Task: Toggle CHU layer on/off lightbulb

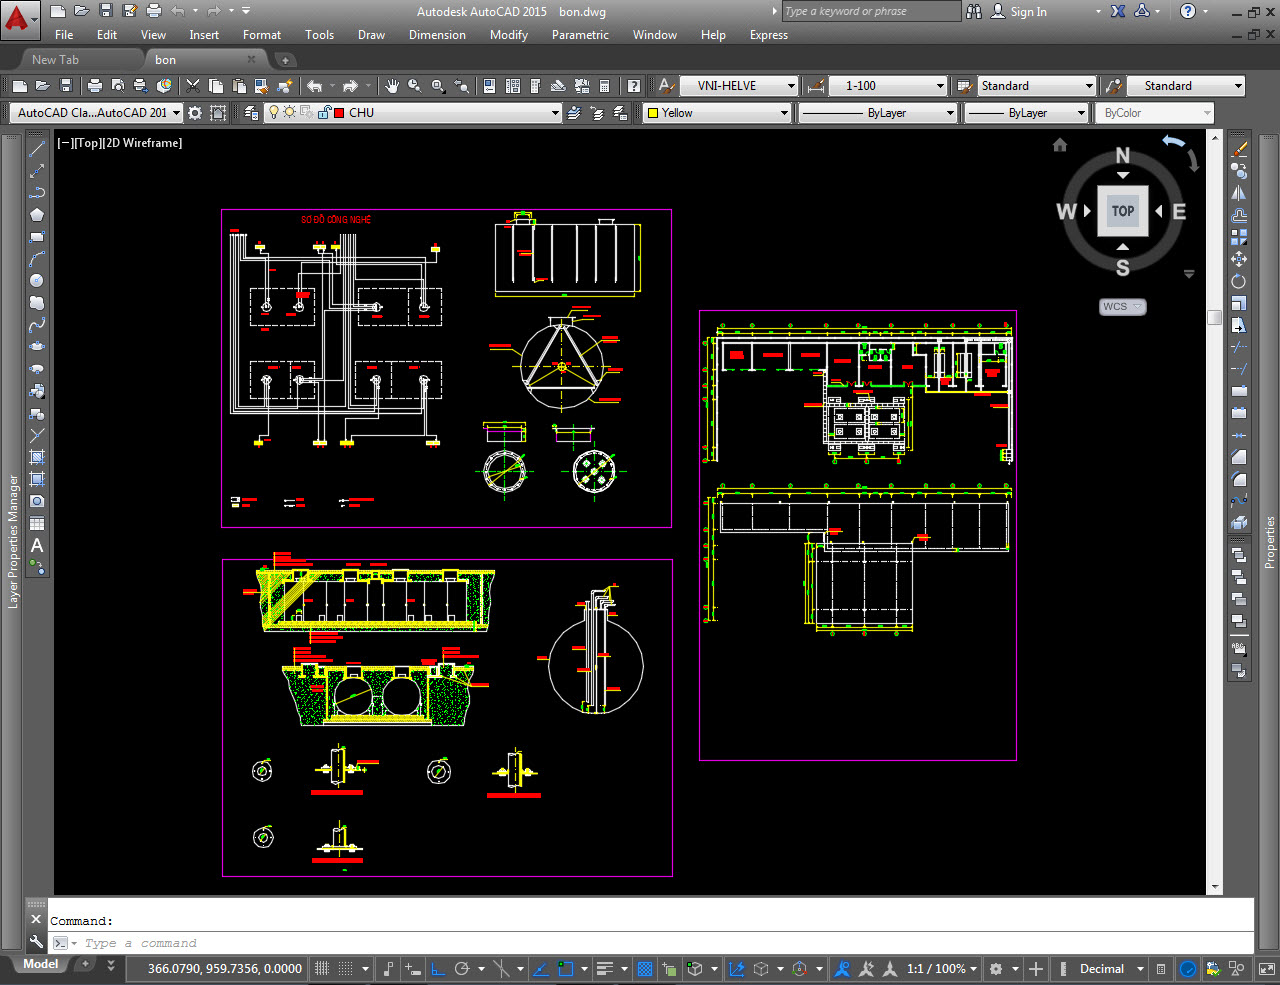Action: pyautogui.click(x=274, y=113)
